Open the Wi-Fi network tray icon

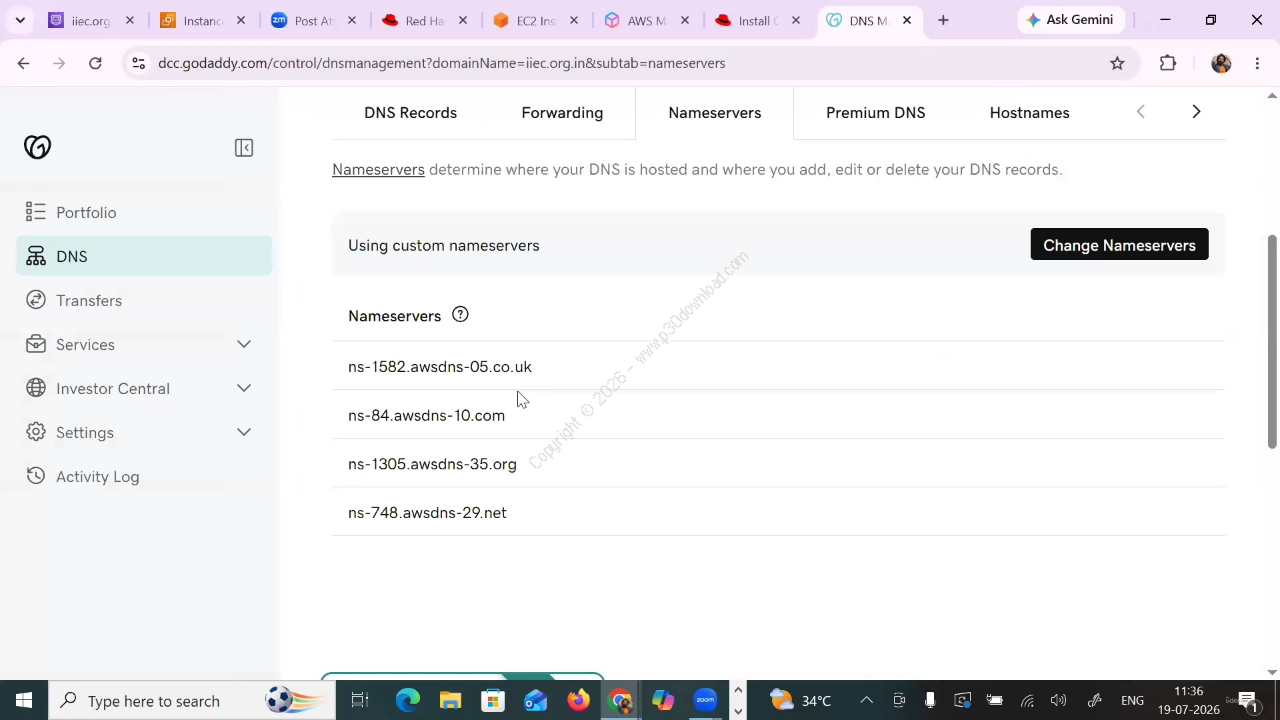coord(1027,700)
